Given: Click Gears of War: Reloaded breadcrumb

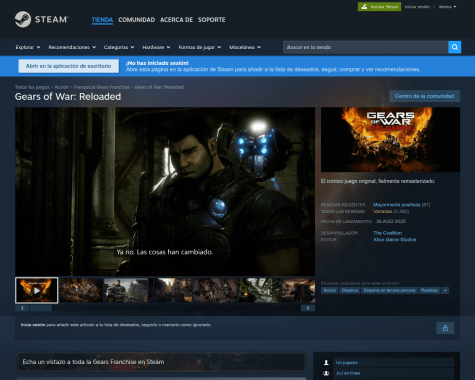Looking at the screenshot, I should pos(159,87).
